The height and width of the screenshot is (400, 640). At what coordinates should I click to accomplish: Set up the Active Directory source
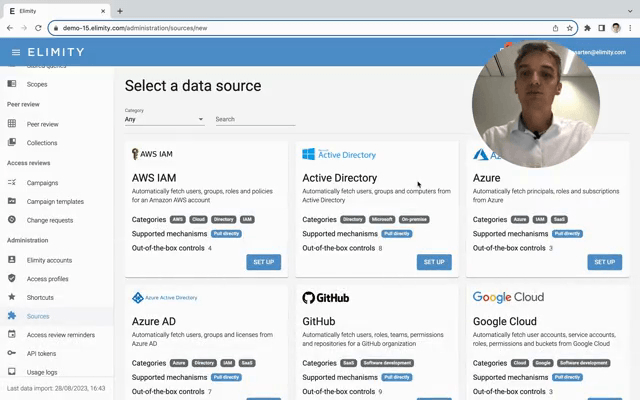434,262
